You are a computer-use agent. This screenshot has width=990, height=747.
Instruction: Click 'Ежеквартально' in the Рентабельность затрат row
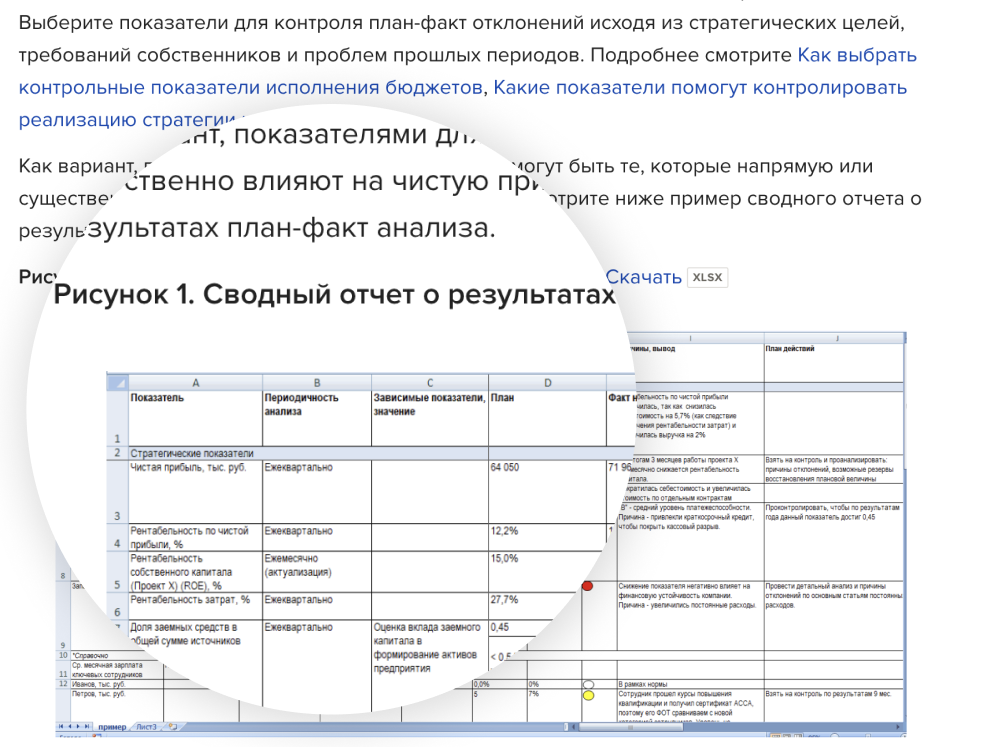(317, 606)
